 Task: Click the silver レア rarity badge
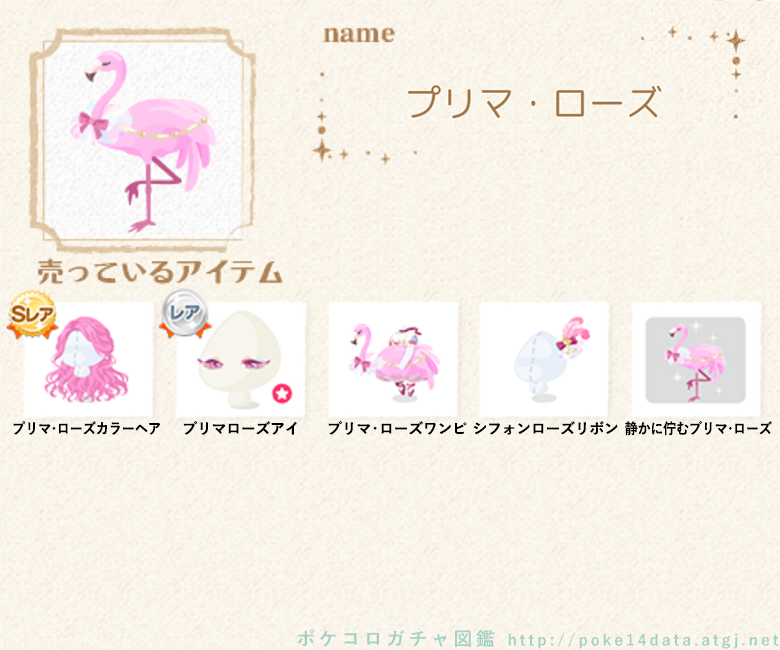(185, 313)
